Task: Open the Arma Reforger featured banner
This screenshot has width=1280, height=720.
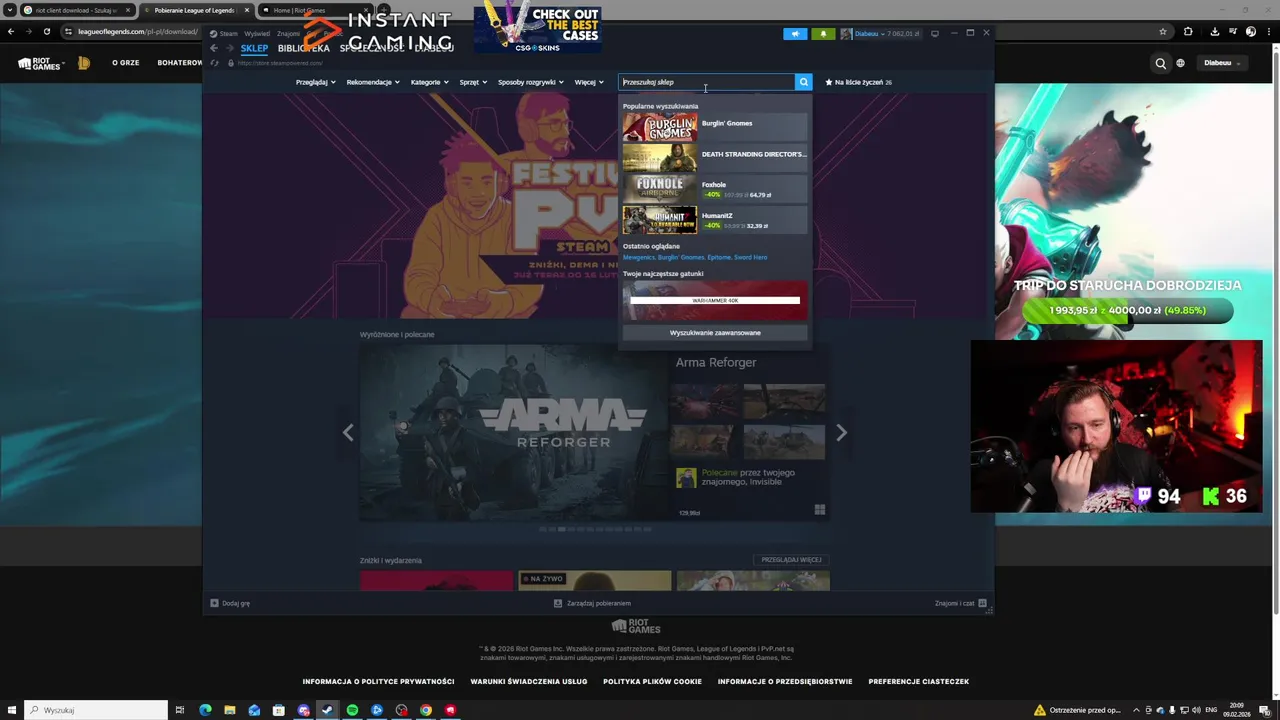Action: click(x=515, y=432)
